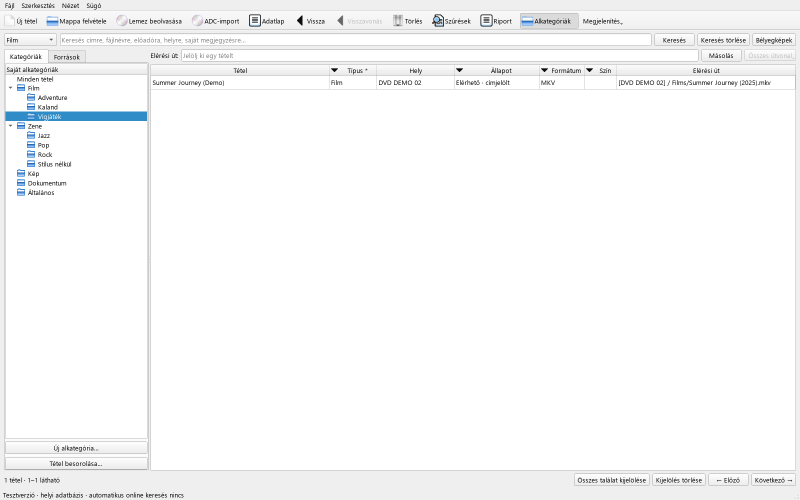Collapse the Zene tree node

pos(11,126)
